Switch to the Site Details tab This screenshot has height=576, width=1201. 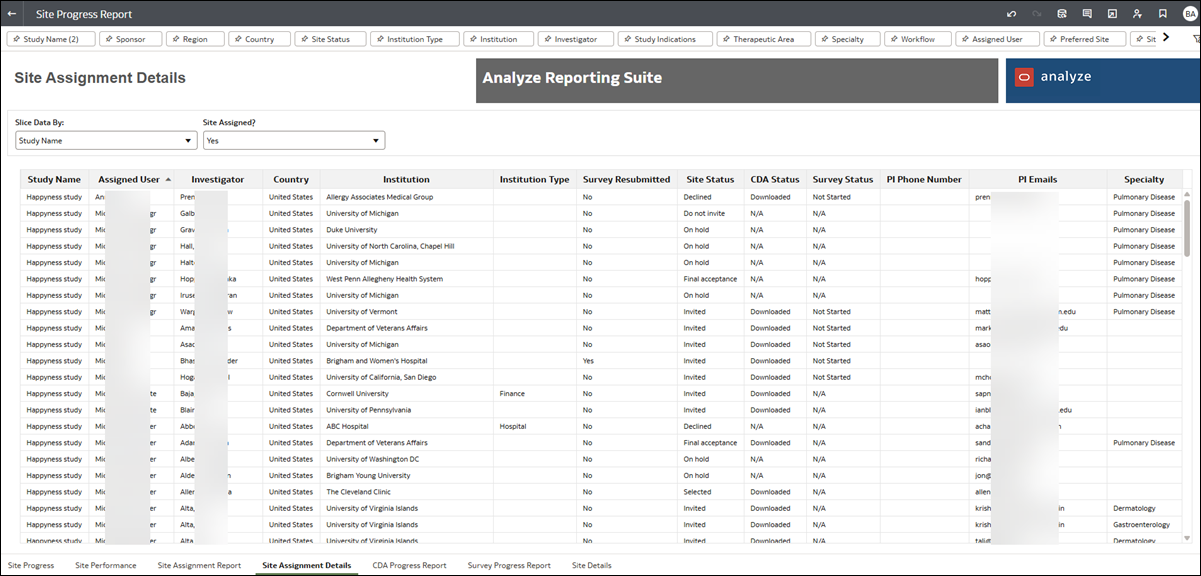592,565
